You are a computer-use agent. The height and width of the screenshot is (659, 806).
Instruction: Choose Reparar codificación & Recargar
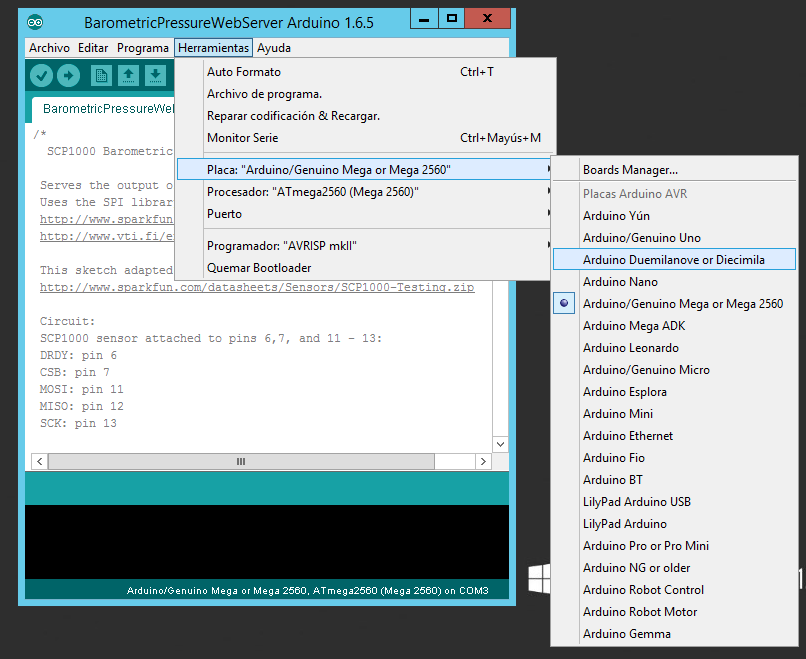pos(363,116)
